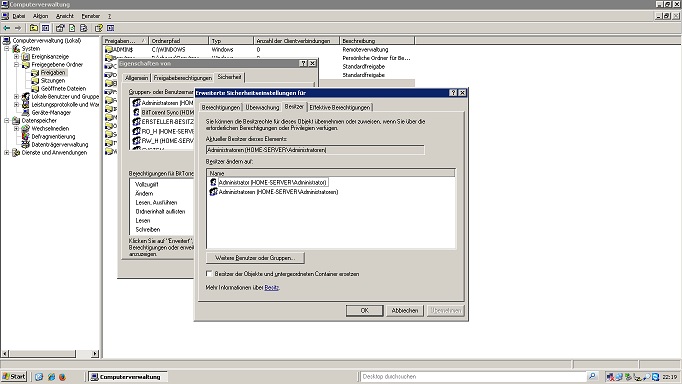Click the ADMIN$ share icon in list
The width and height of the screenshot is (682, 384).
tap(109, 50)
